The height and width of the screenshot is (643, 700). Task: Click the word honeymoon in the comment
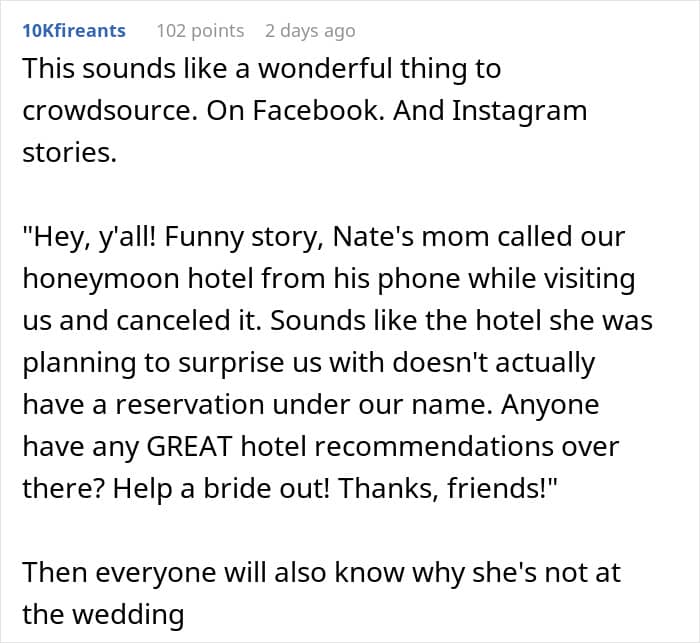pyautogui.click(x=100, y=279)
